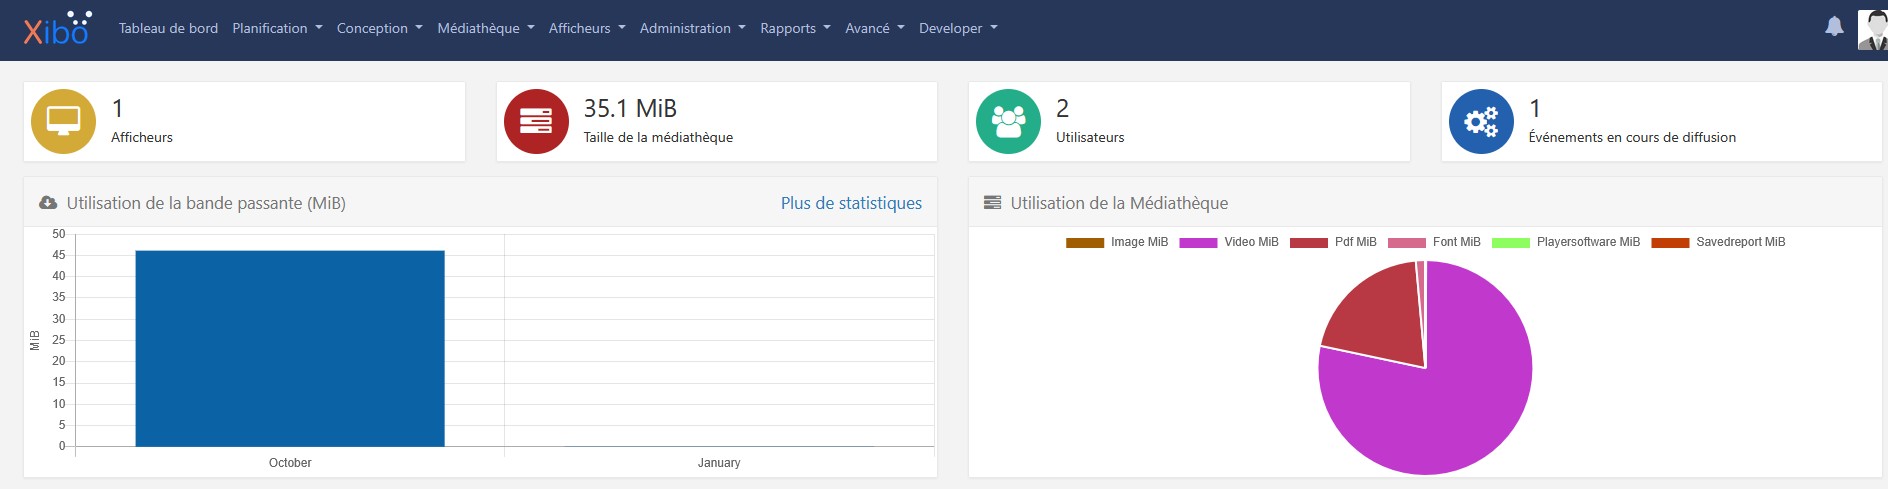Open the Developer menu
The image size is (1888, 489).
[958, 28]
